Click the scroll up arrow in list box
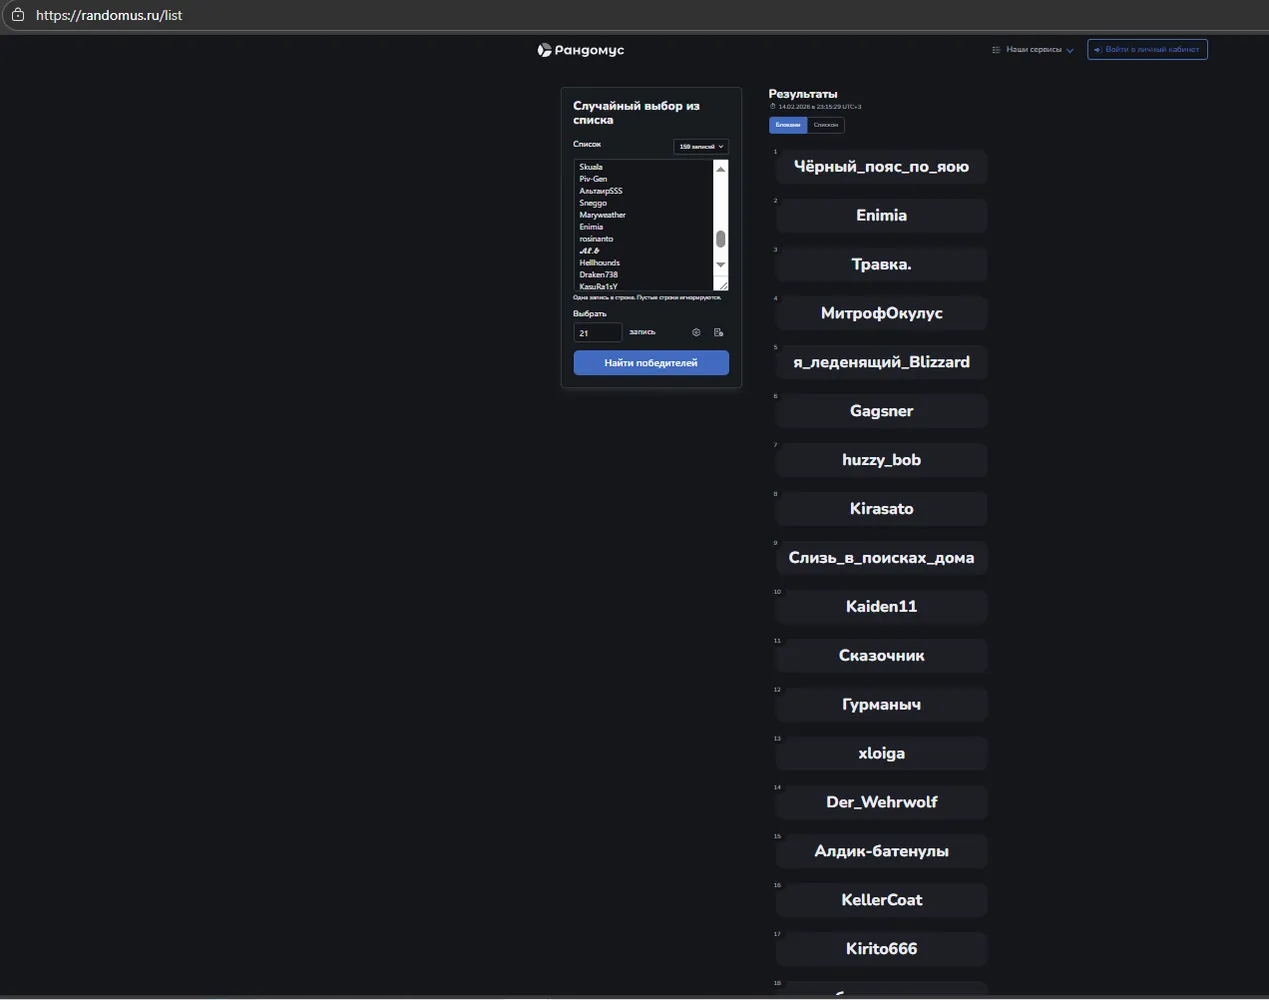 coord(720,169)
